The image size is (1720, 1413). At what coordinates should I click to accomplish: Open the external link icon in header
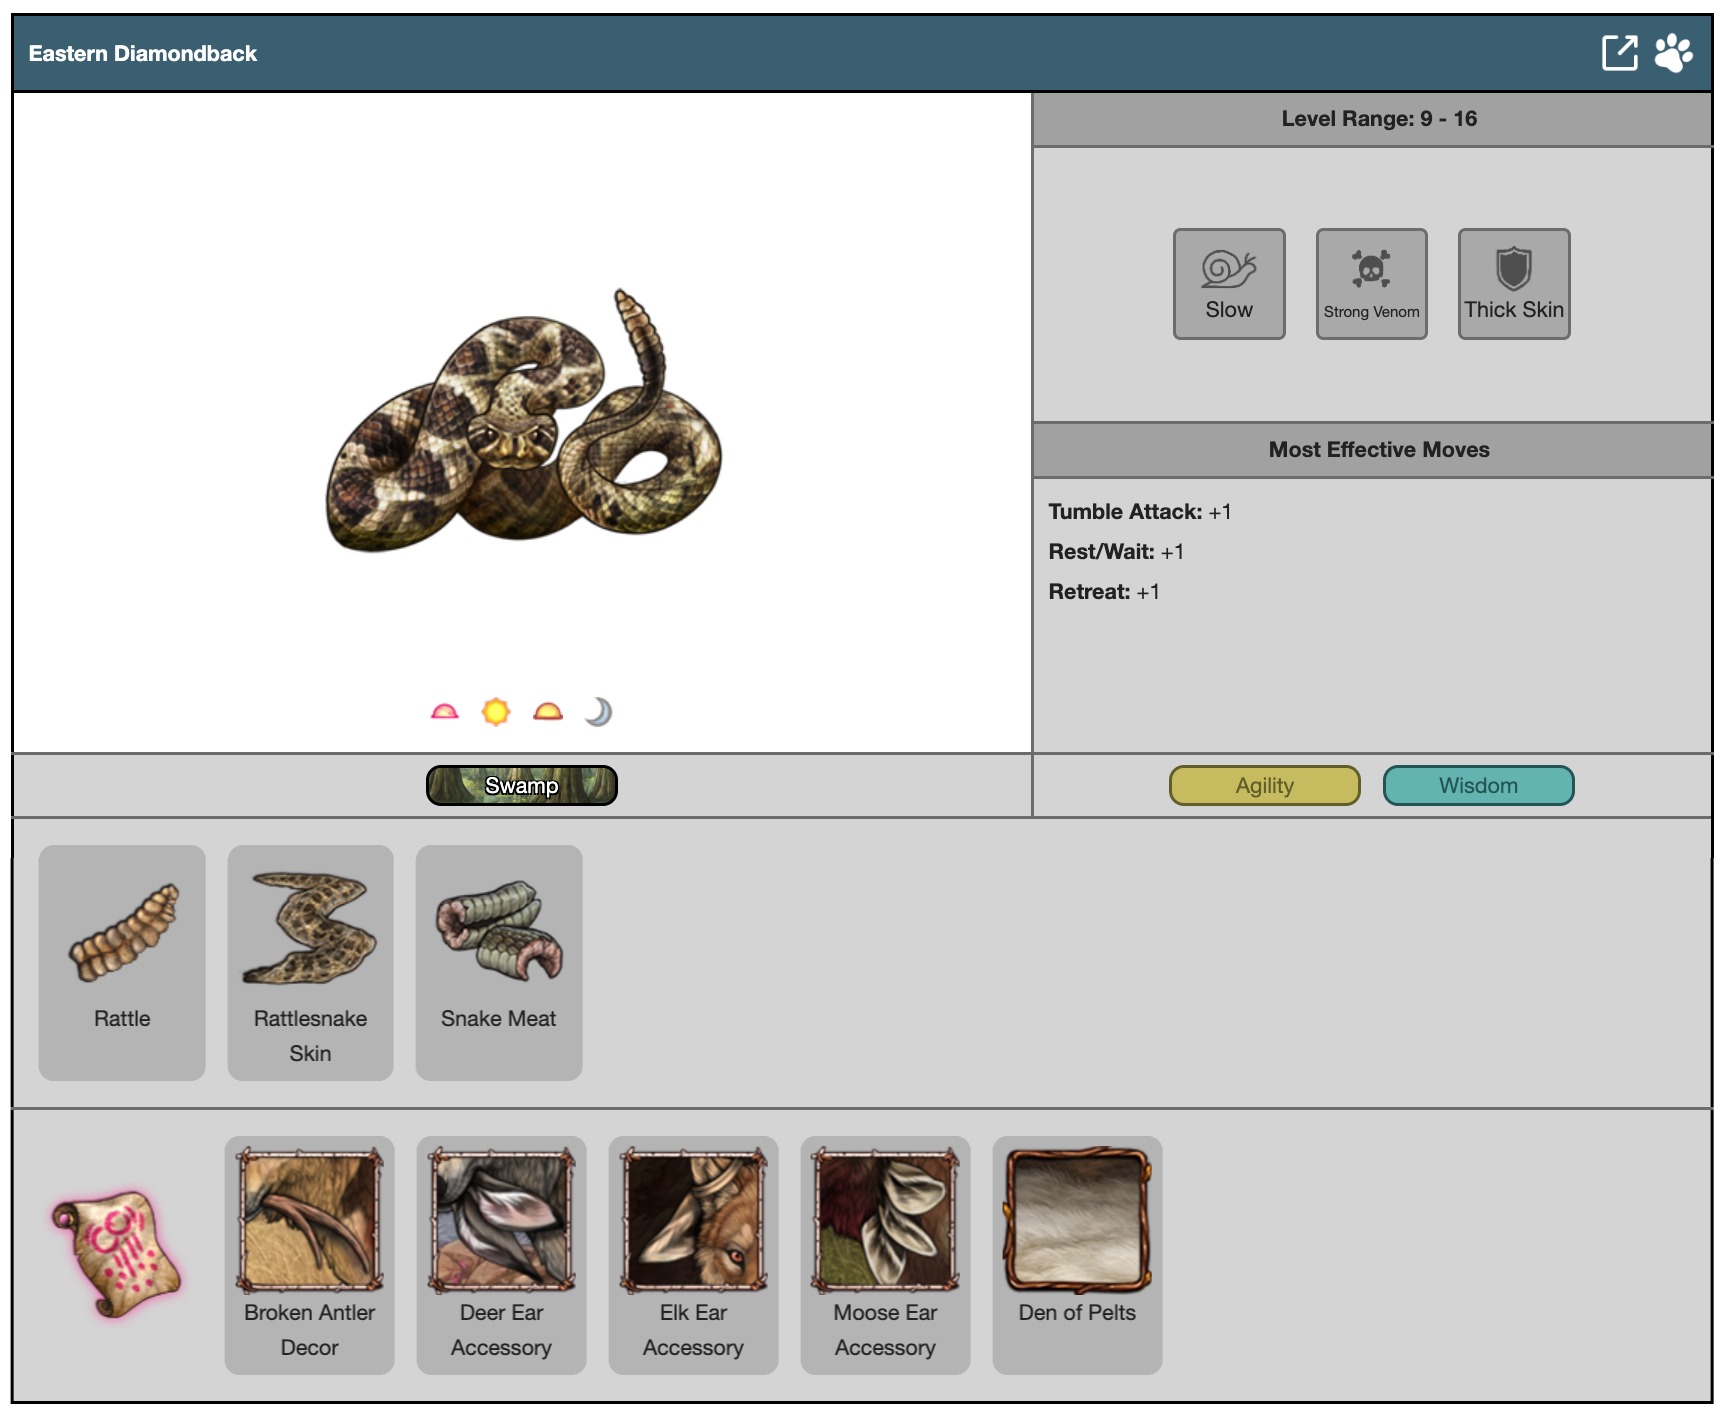pyautogui.click(x=1619, y=53)
